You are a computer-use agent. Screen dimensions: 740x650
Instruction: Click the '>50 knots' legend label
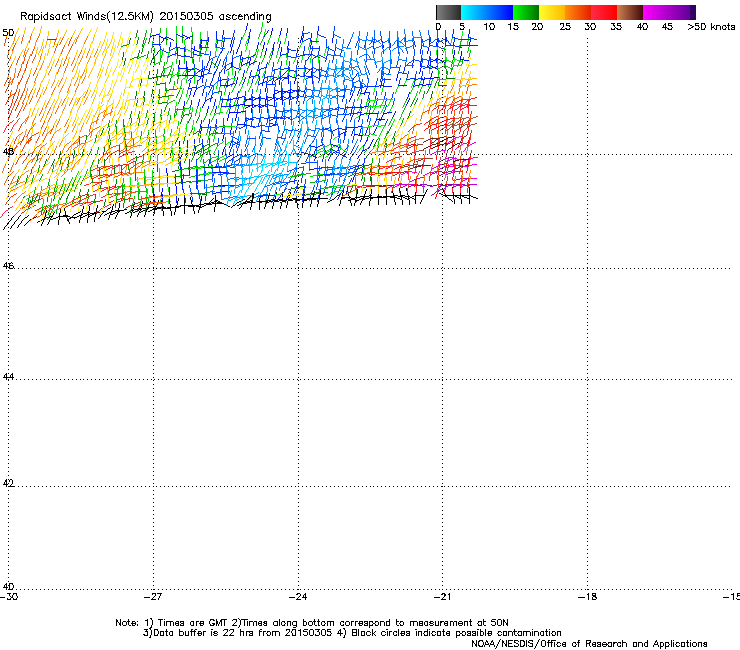tap(711, 27)
